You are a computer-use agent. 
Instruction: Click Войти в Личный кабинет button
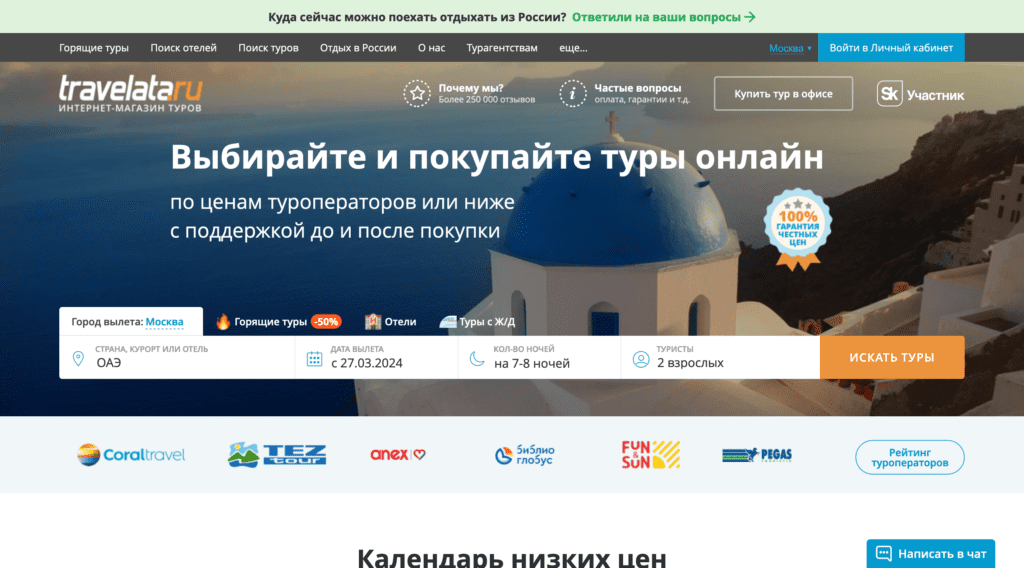(891, 48)
